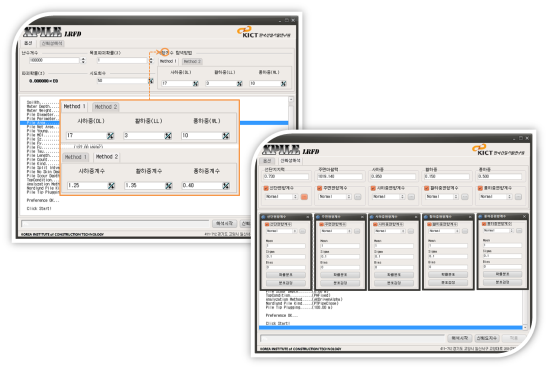Open the 옵션 tab in the left window
The height and width of the screenshot is (369, 548).
pyautogui.click(x=28, y=43)
